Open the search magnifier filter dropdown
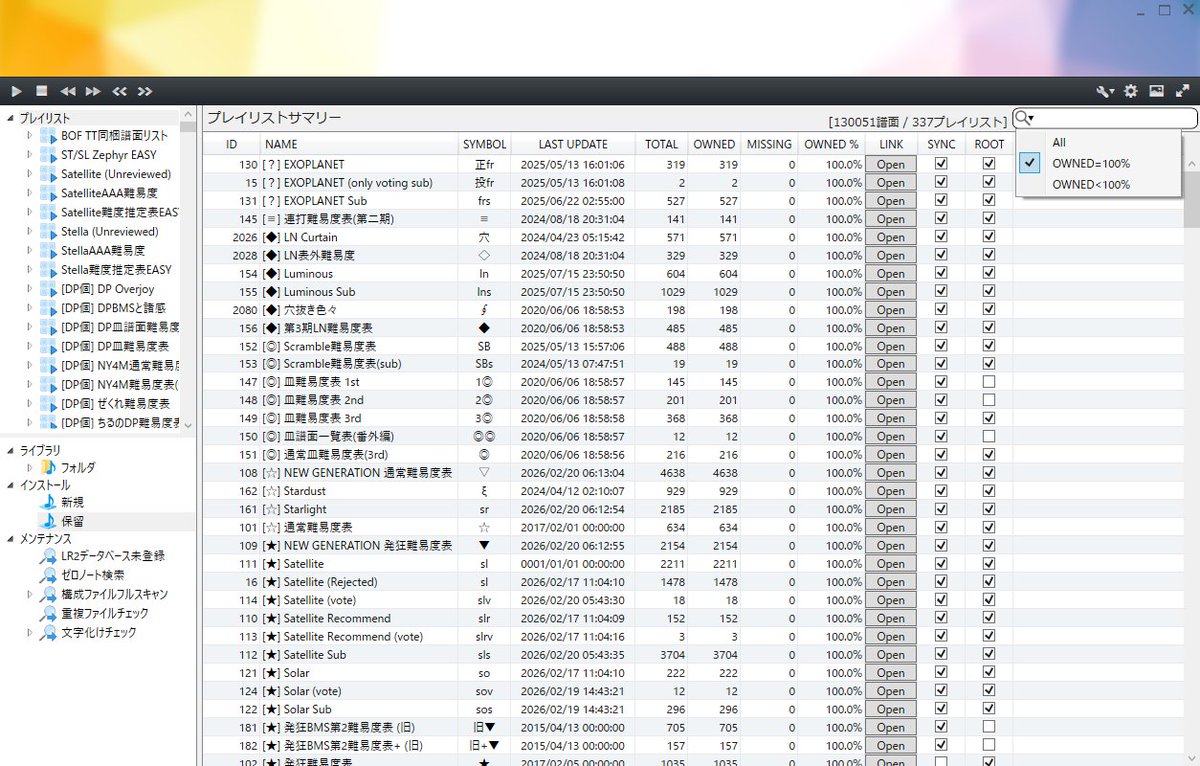1200x766 pixels. [1024, 118]
